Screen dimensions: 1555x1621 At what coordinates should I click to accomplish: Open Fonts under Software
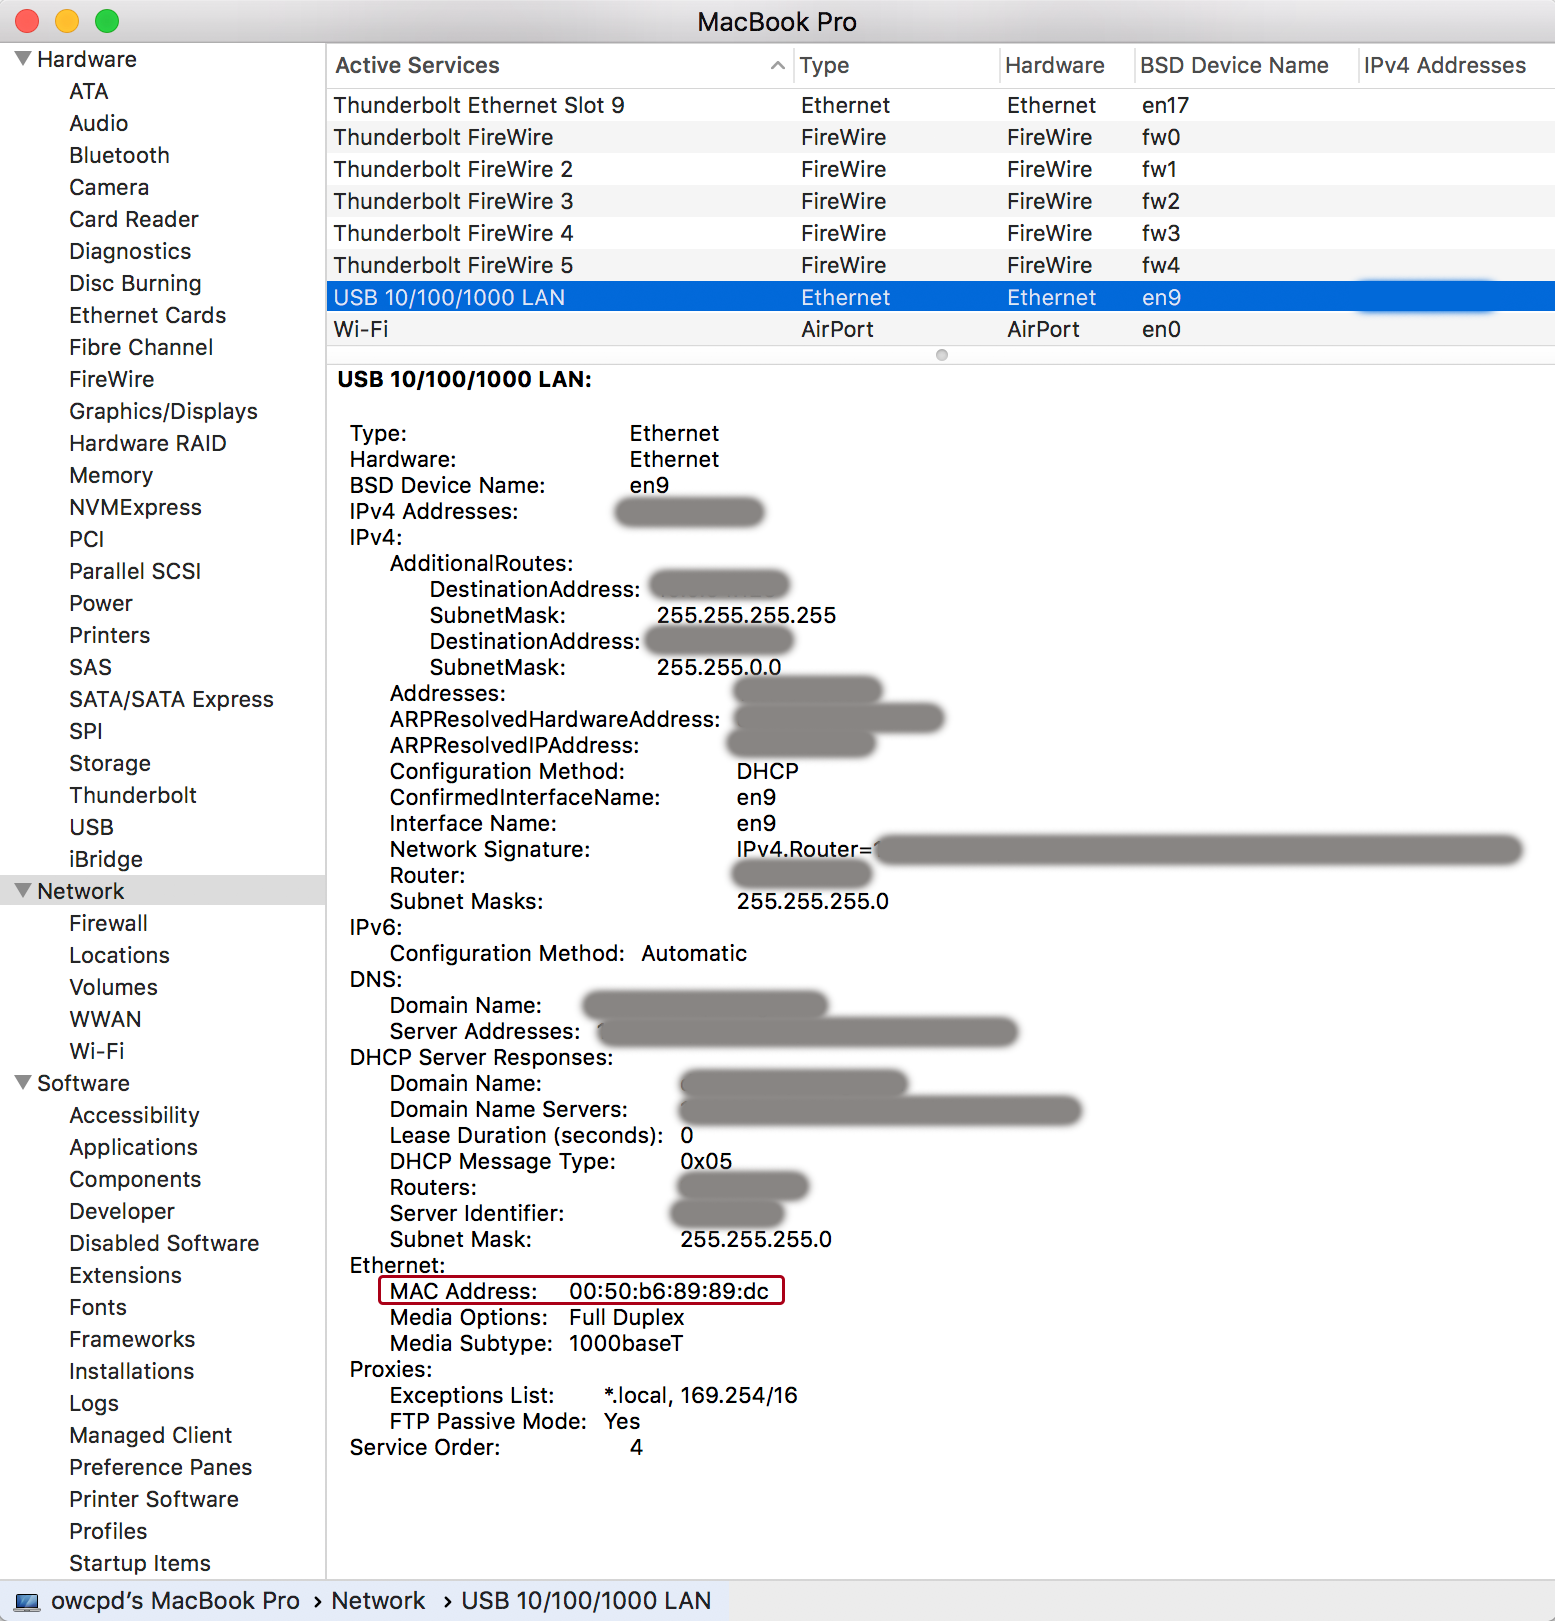98,1307
